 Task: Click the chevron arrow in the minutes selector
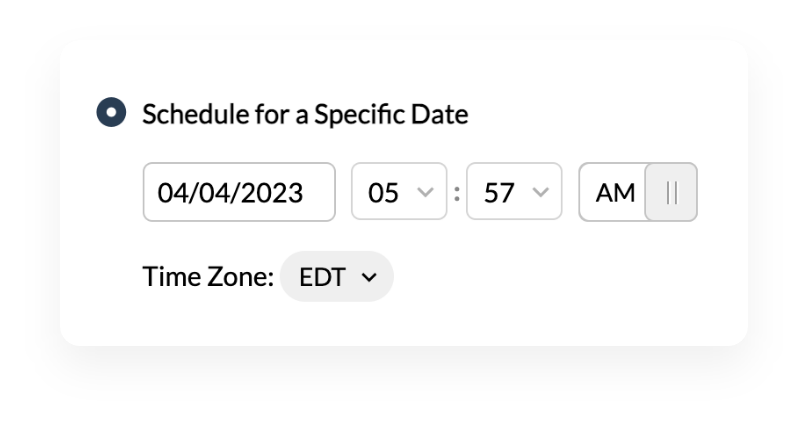(x=540, y=192)
